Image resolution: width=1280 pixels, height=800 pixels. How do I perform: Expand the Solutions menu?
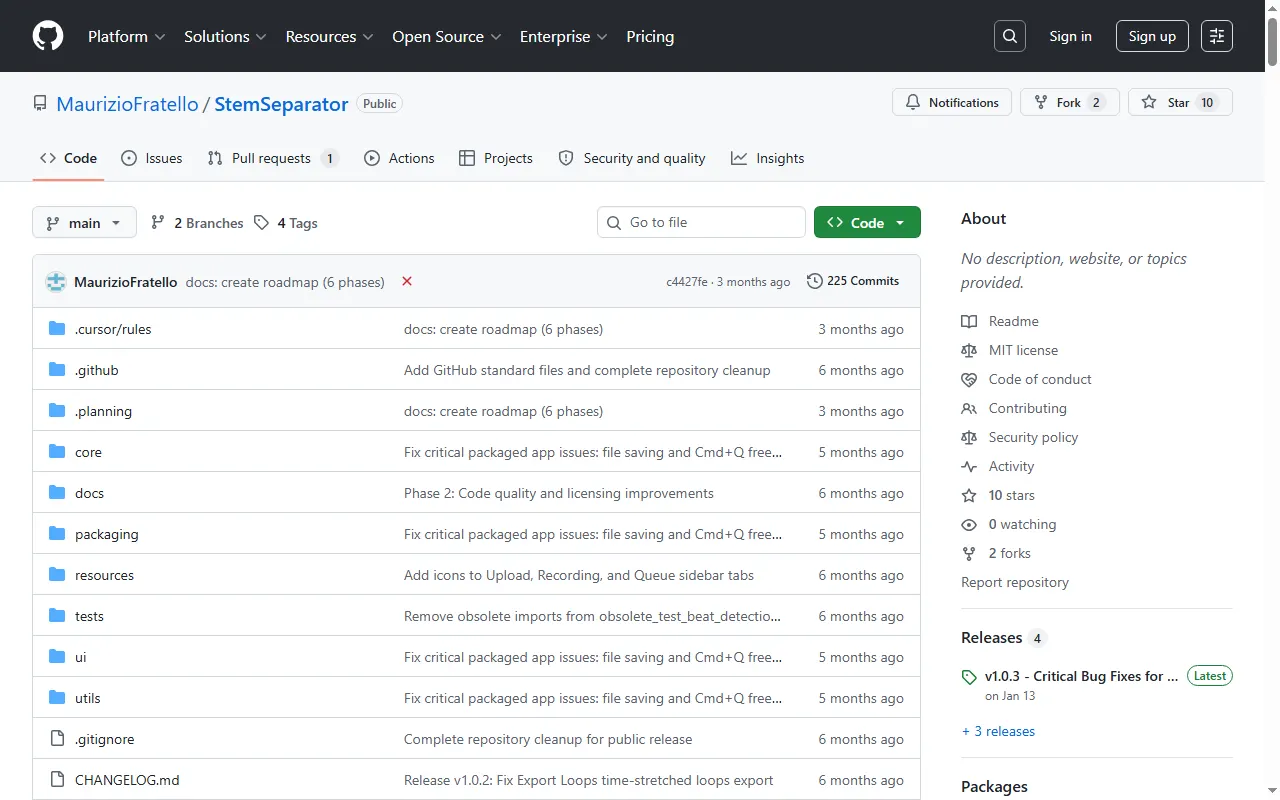[x=225, y=36]
